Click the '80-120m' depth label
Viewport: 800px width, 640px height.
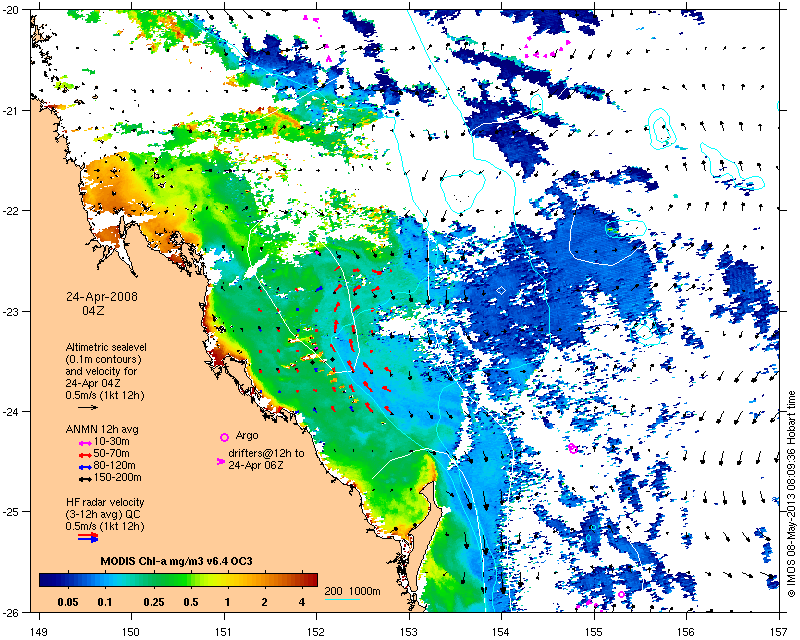click(x=114, y=465)
